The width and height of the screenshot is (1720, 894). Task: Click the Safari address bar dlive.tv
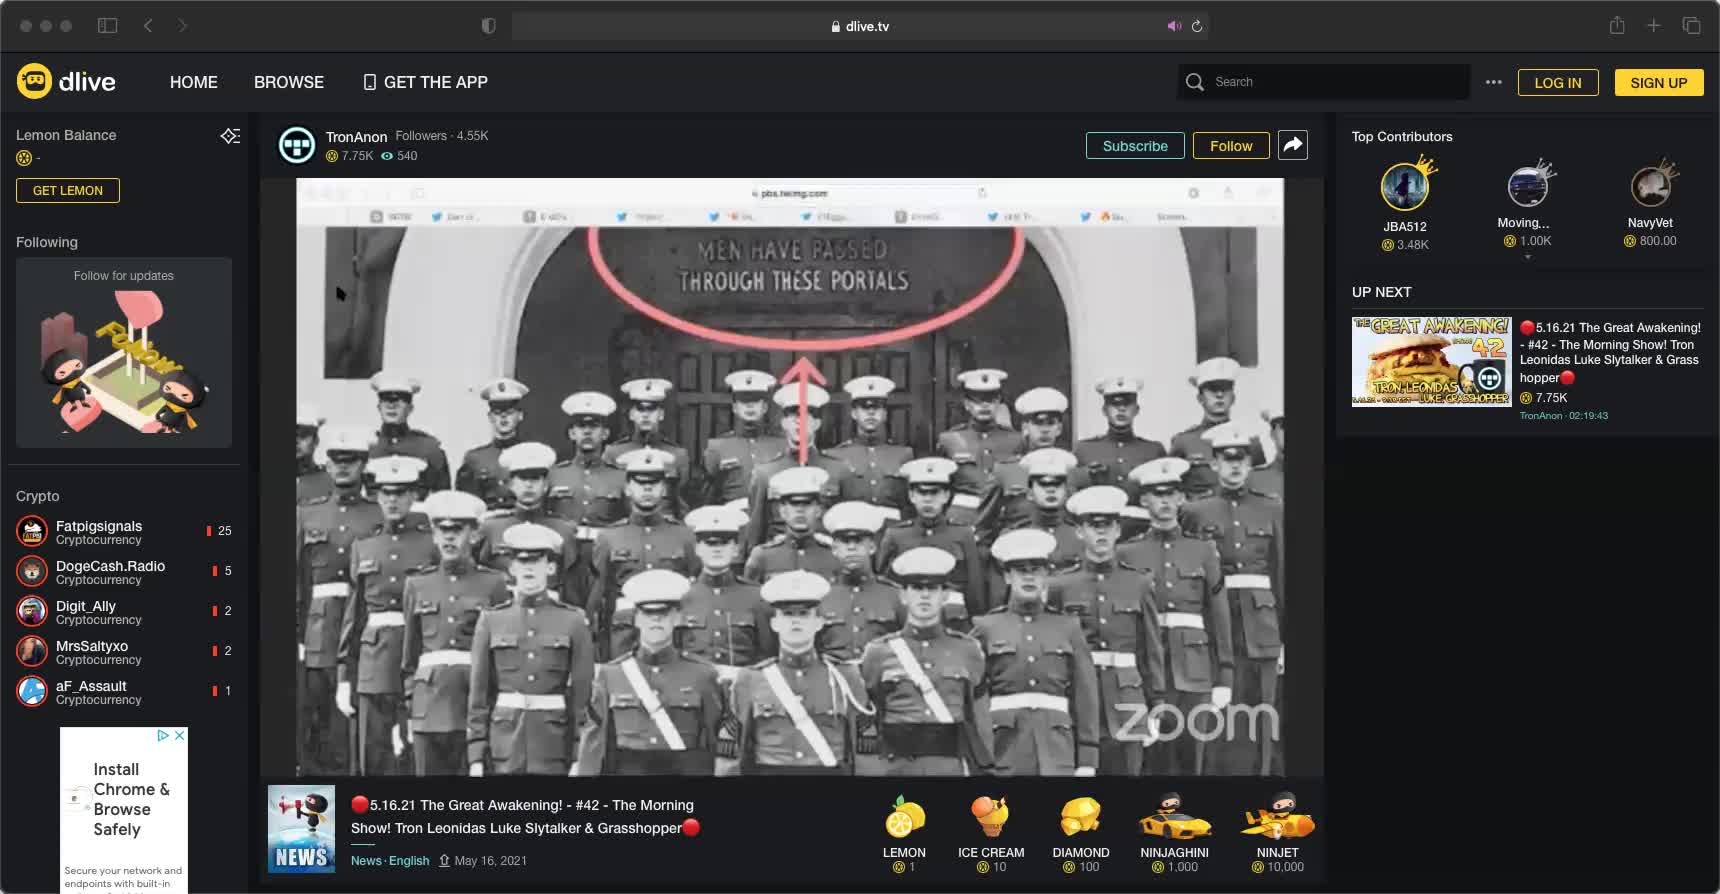860,26
